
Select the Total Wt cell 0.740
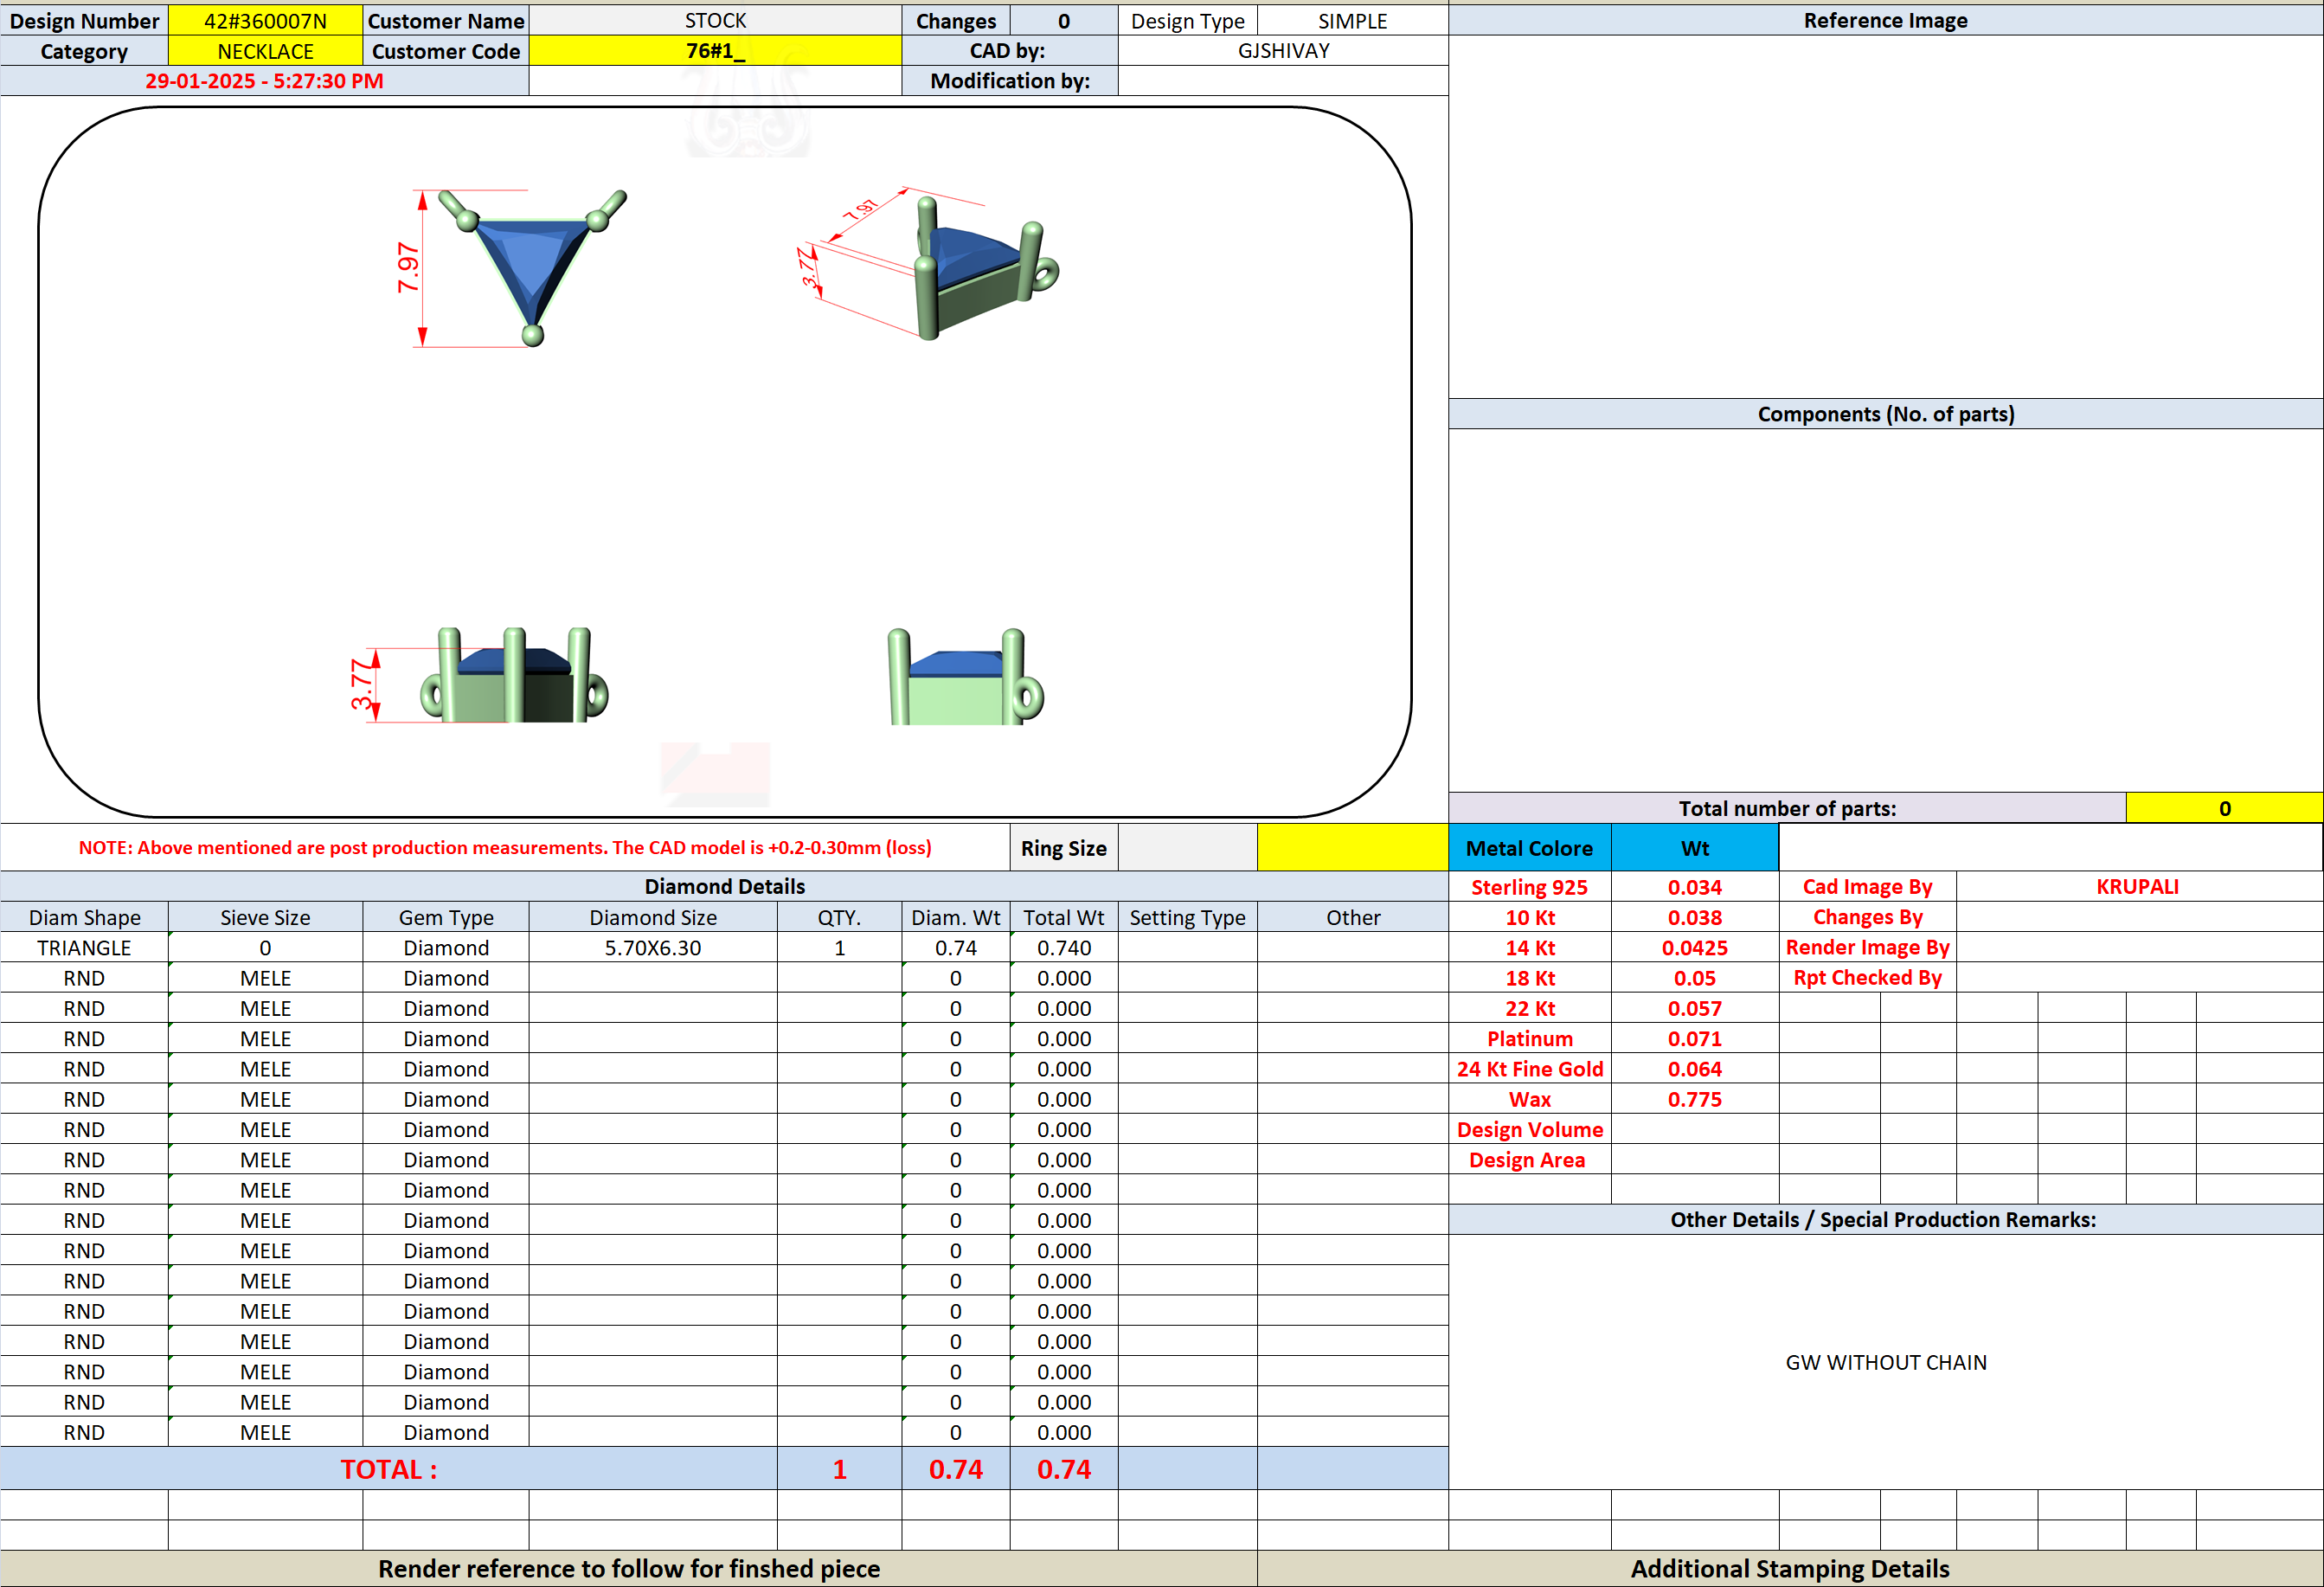pyautogui.click(x=1064, y=948)
